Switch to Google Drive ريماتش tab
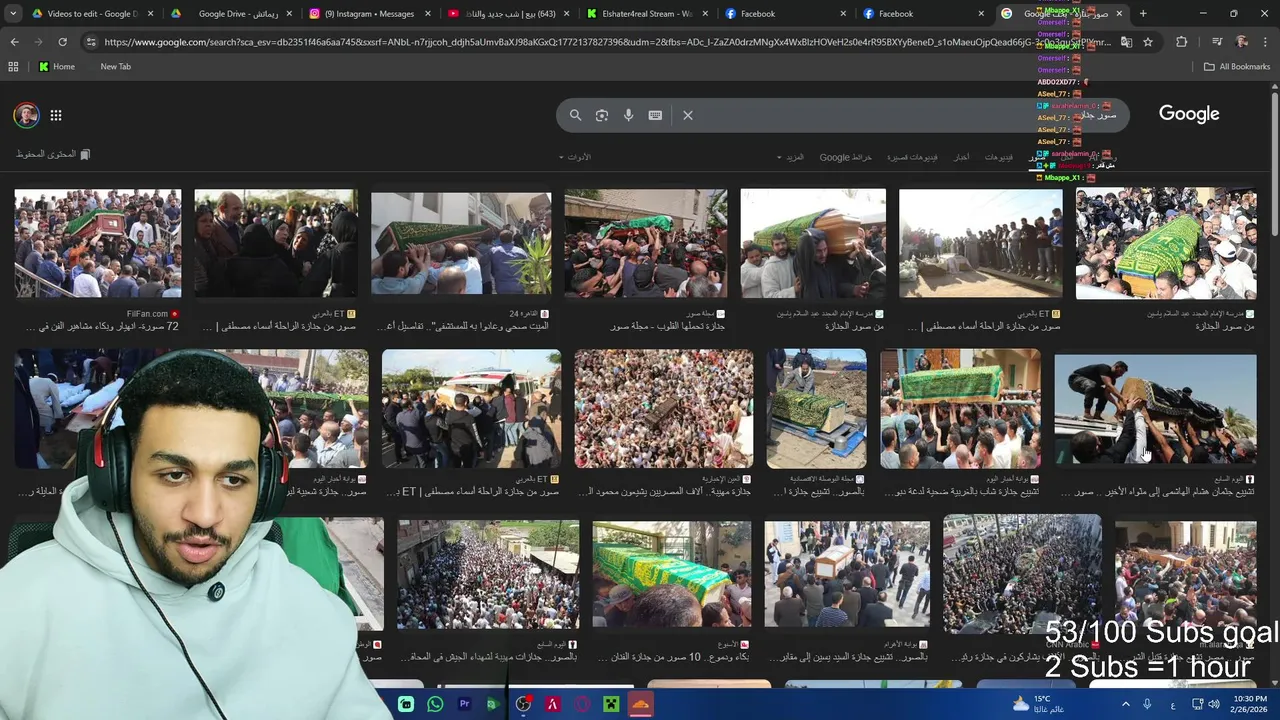The width and height of the screenshot is (1280, 720). click(x=230, y=14)
